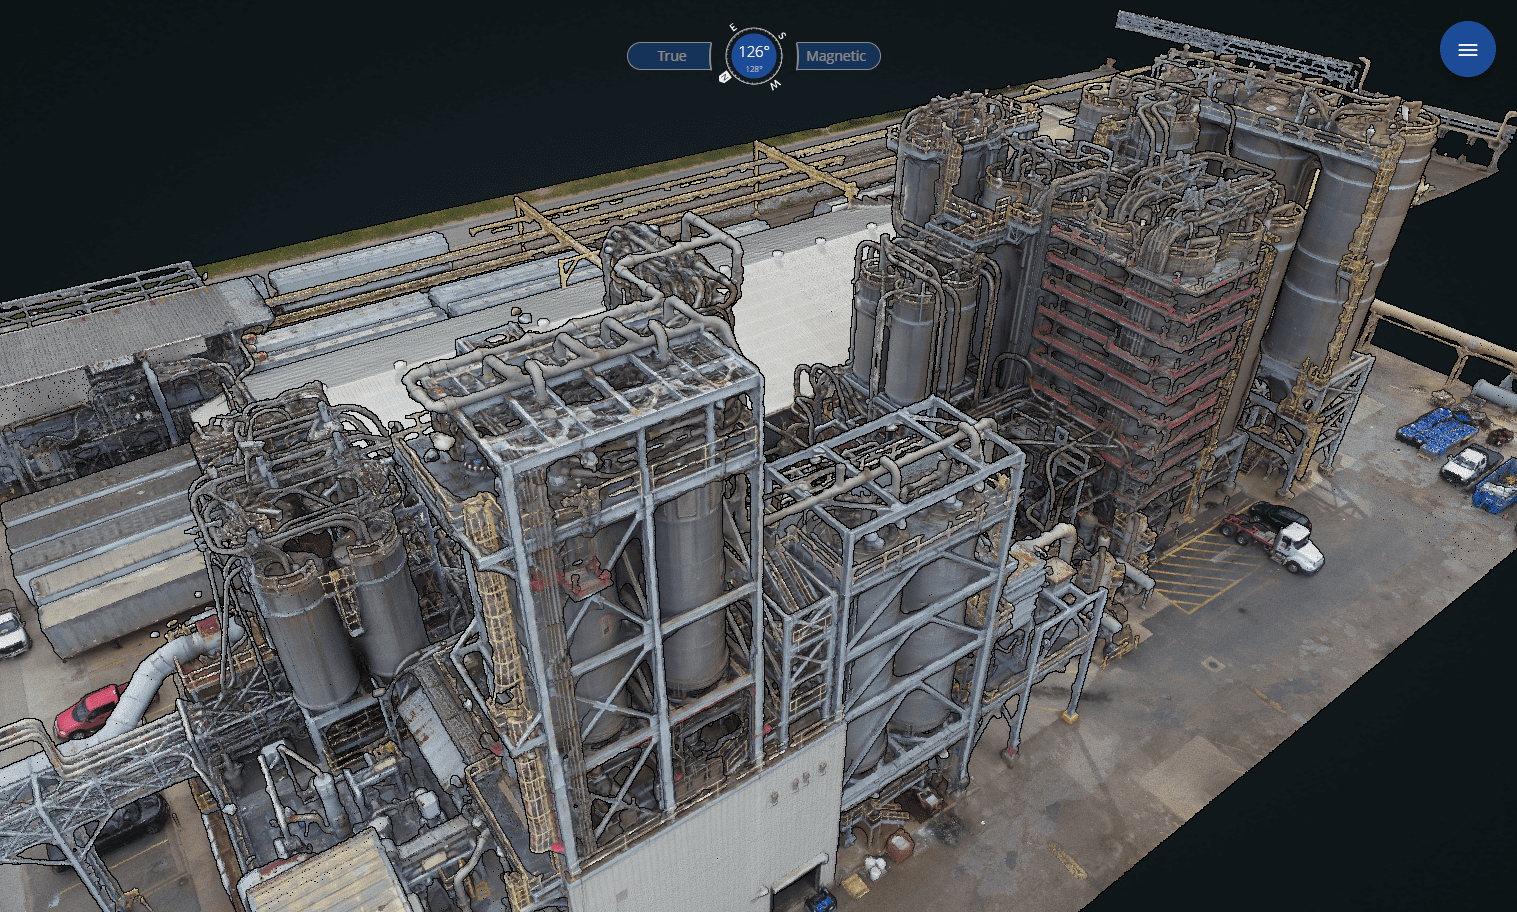Click the Z-axis indicator on the compass dial
1517x912 pixels.
[x=725, y=77]
